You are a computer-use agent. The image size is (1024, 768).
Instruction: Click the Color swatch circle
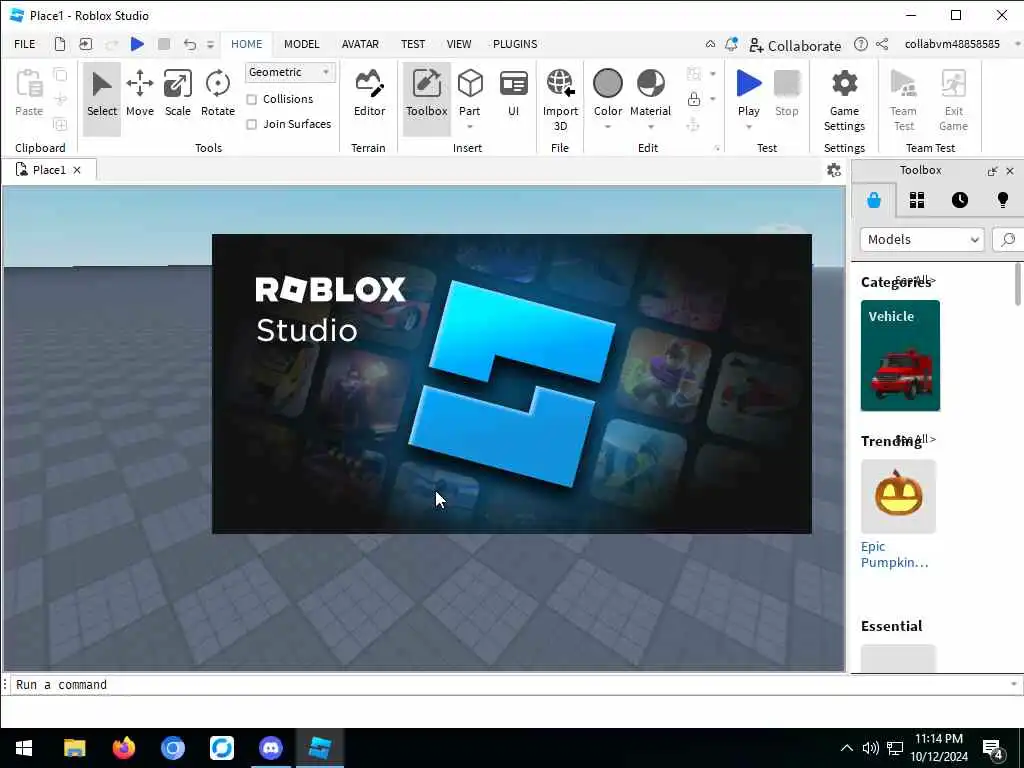coord(607,84)
